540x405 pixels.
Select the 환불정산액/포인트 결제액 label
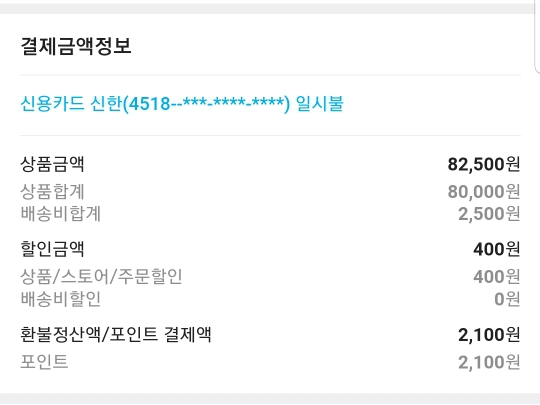tap(116, 334)
